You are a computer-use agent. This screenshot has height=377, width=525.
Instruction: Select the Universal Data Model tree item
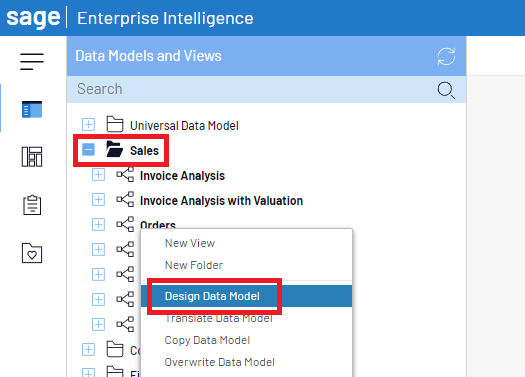click(184, 126)
